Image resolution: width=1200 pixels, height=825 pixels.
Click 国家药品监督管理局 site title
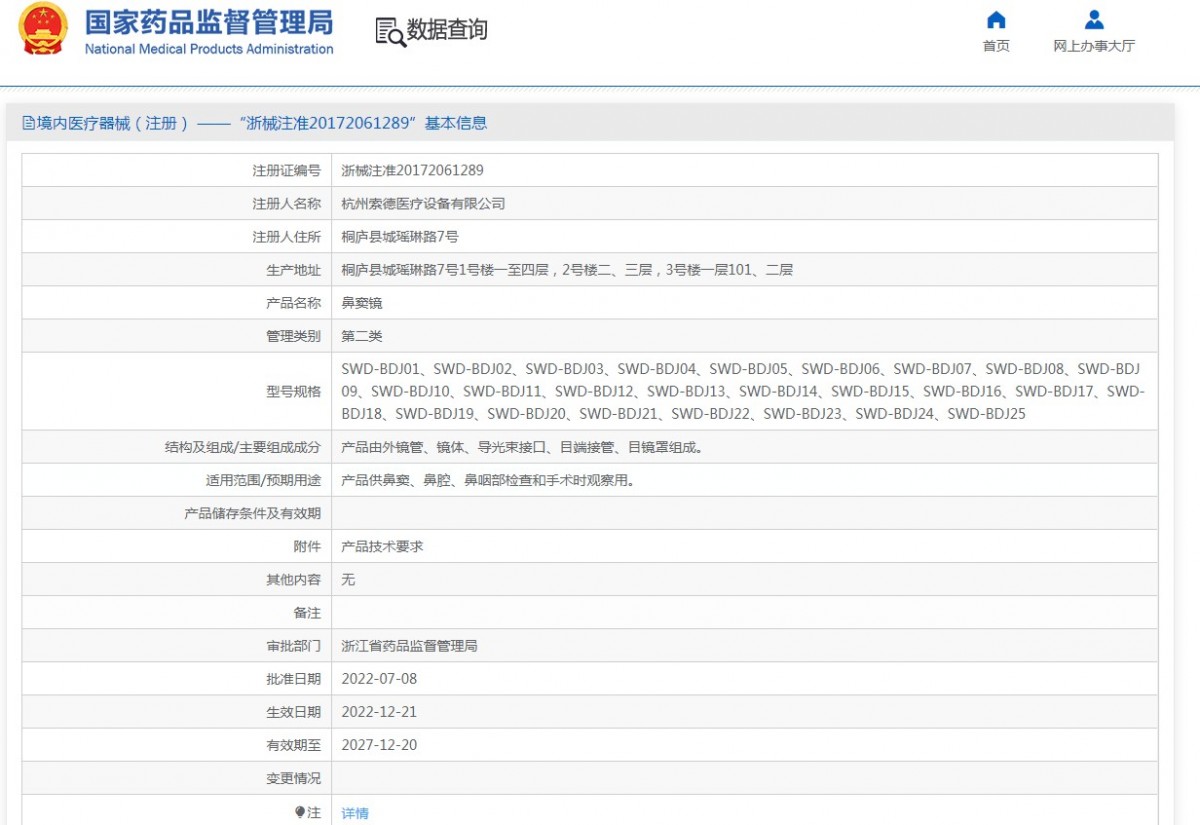[208, 22]
